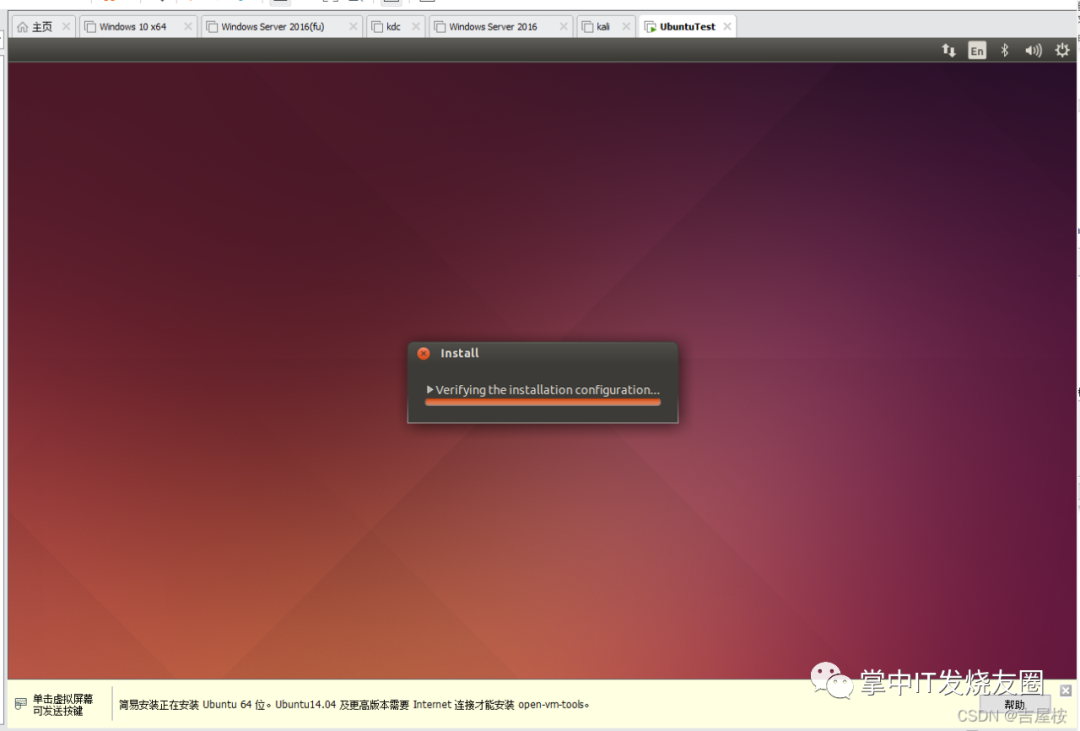Expand the Verifying installation configuration details

point(430,389)
